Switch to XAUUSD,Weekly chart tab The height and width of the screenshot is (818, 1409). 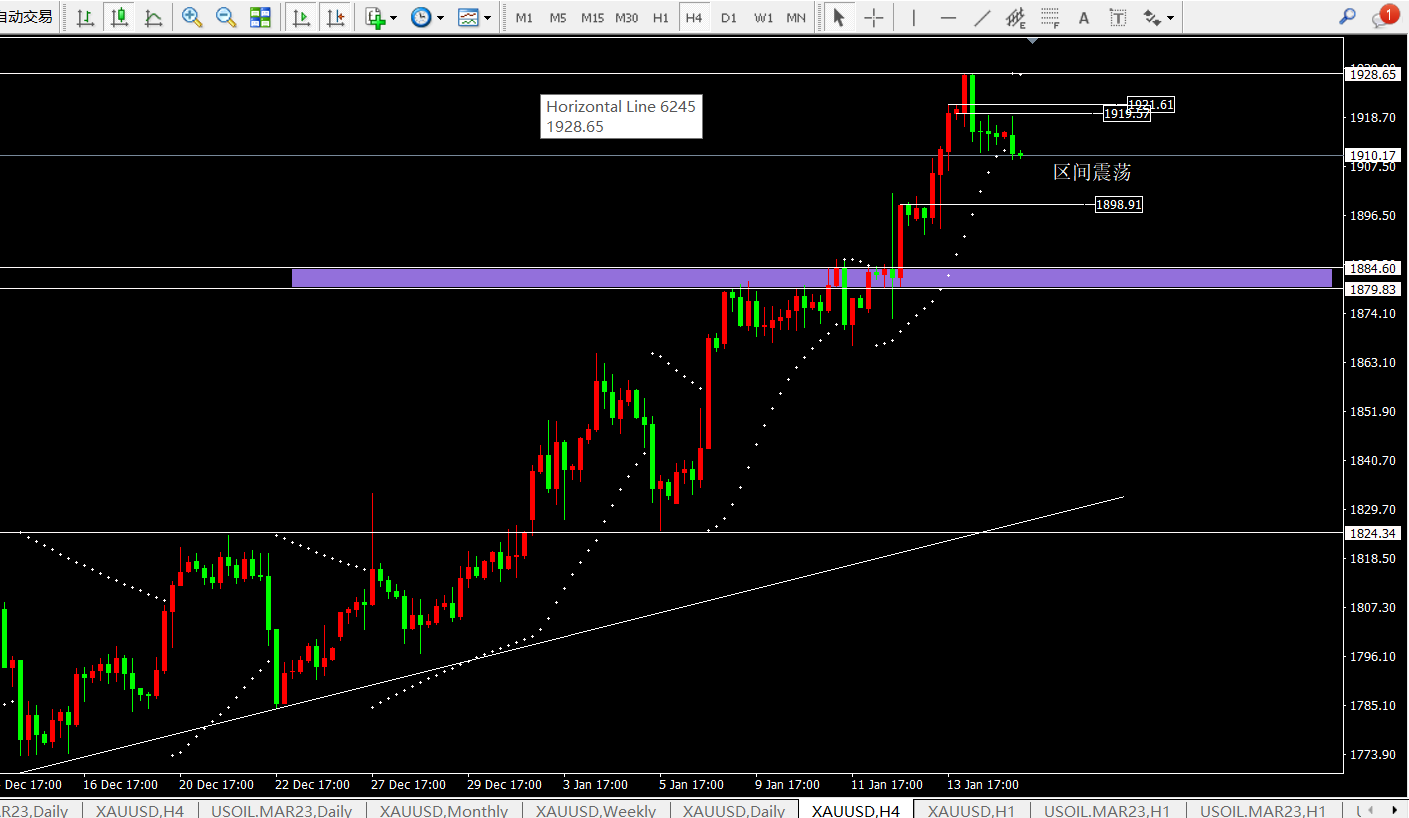596,810
